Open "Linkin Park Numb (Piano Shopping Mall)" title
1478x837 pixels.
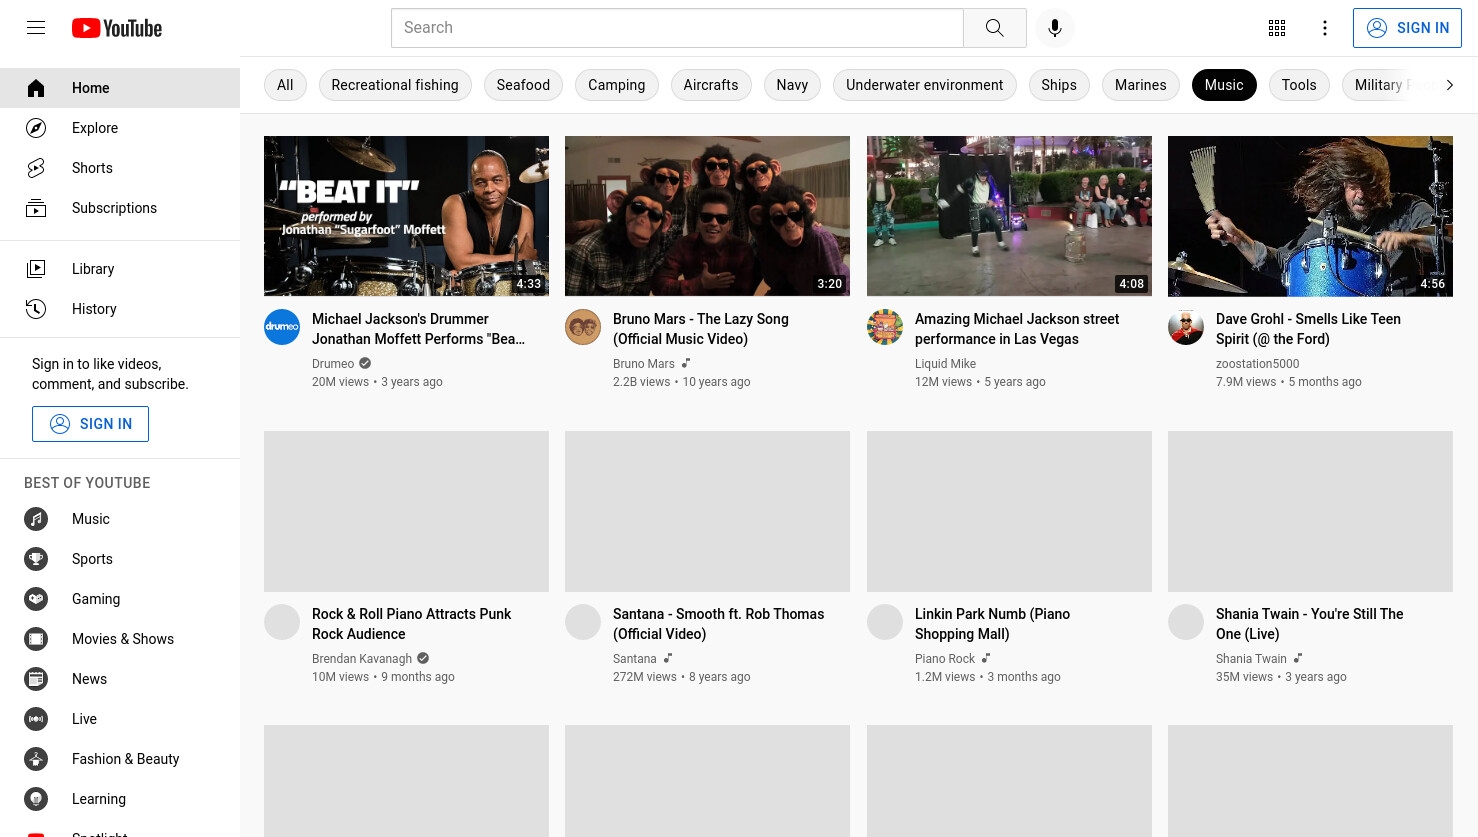point(992,624)
